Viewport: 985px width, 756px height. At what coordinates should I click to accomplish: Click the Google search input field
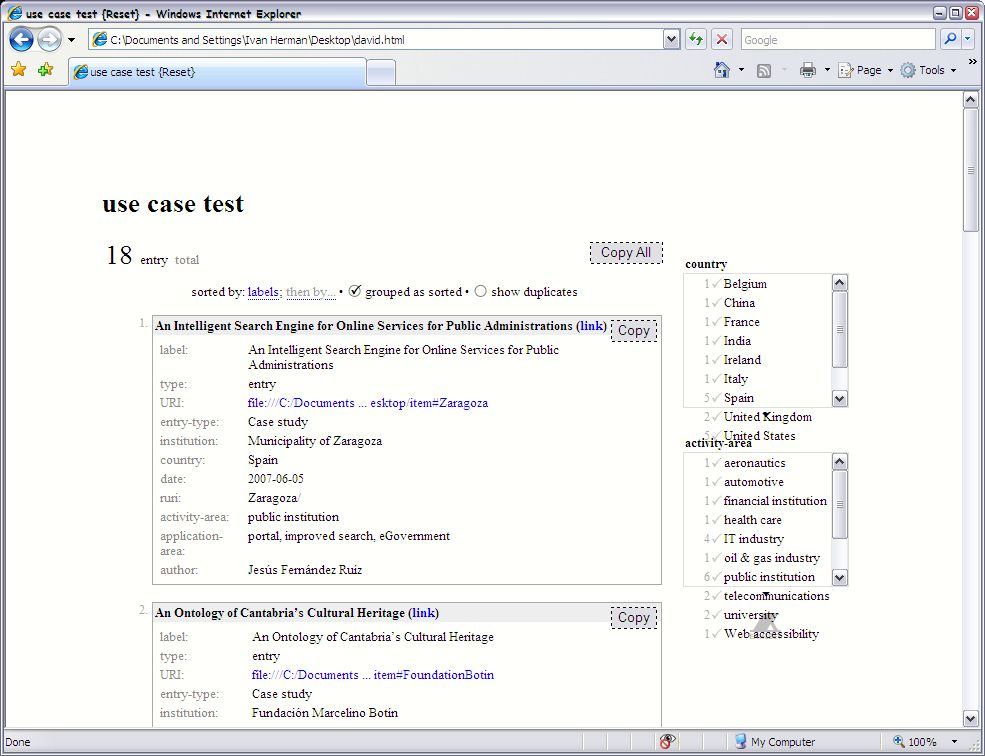coord(837,40)
